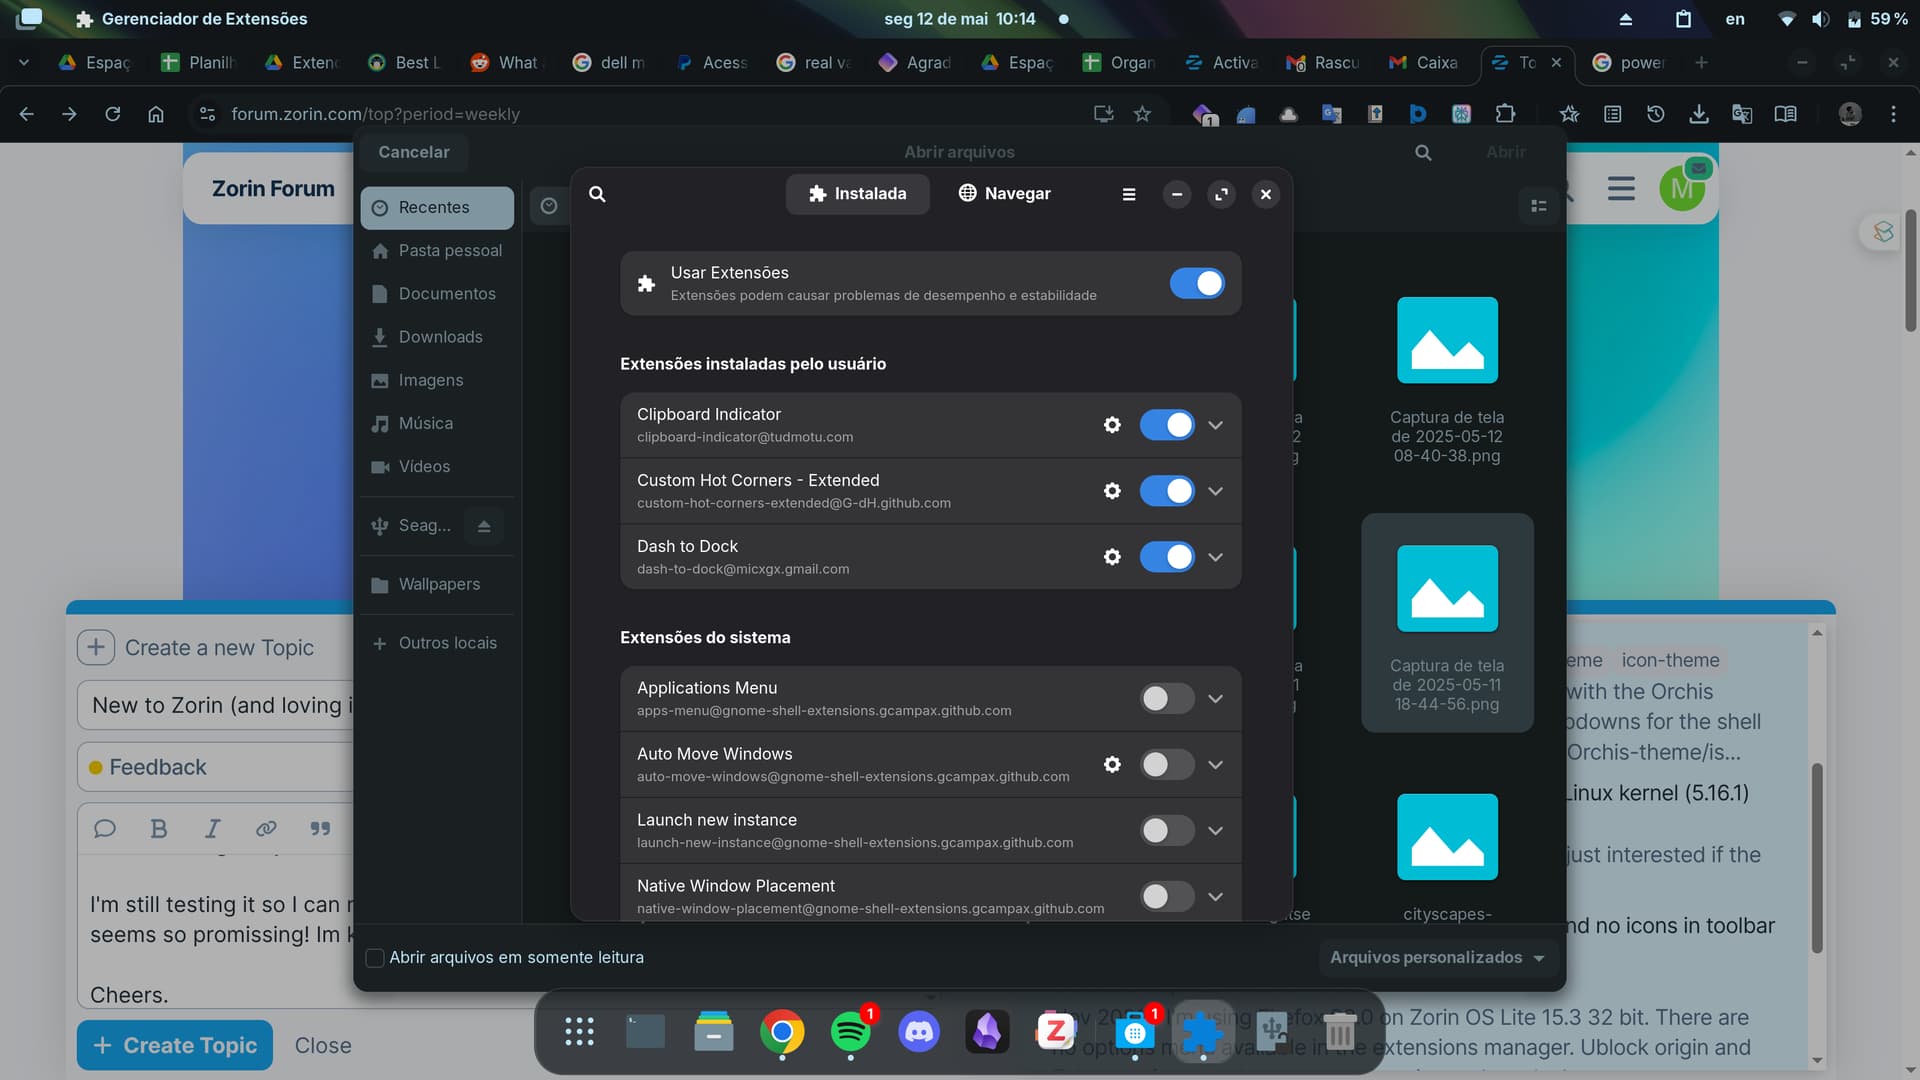Toggle file chooser list view icon
1920x1080 pixels.
pos(1539,206)
